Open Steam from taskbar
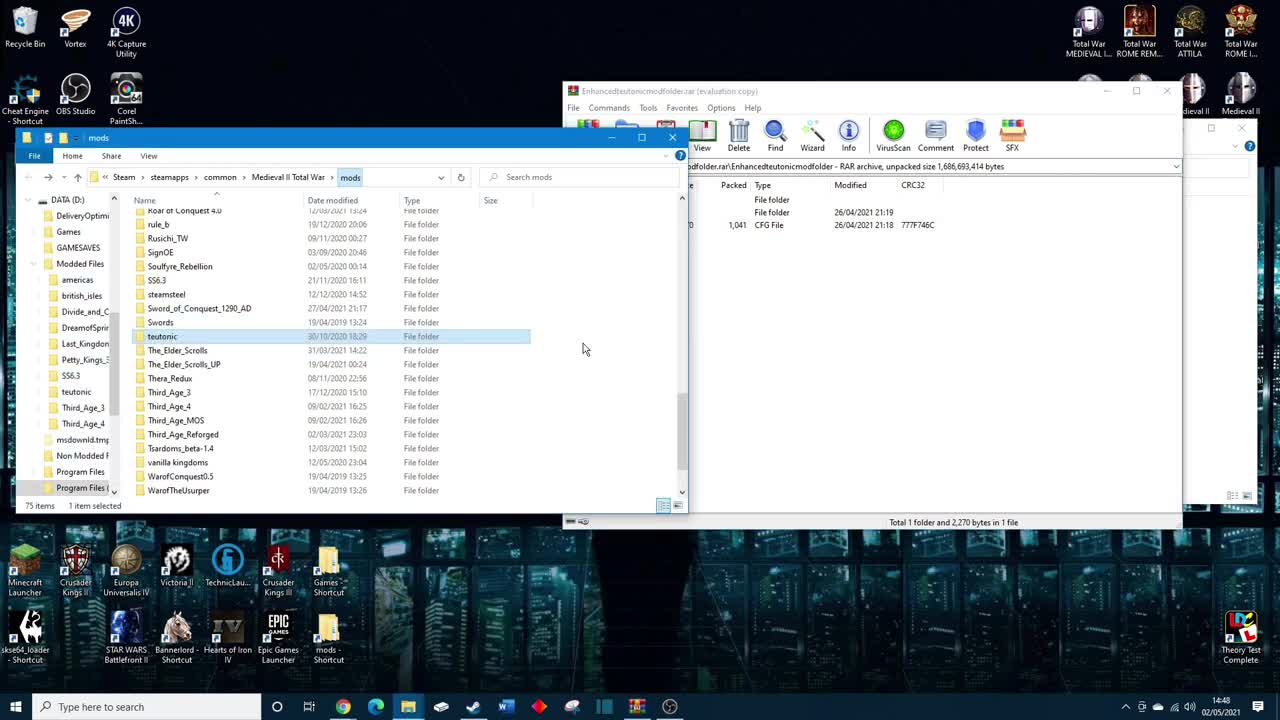The width and height of the screenshot is (1280, 720). [473, 707]
